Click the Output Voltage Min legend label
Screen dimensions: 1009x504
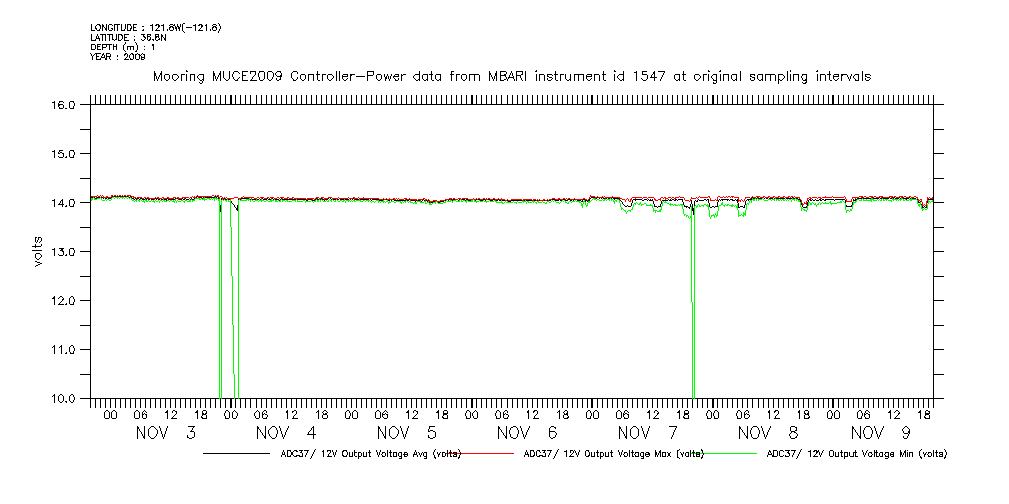click(x=855, y=454)
